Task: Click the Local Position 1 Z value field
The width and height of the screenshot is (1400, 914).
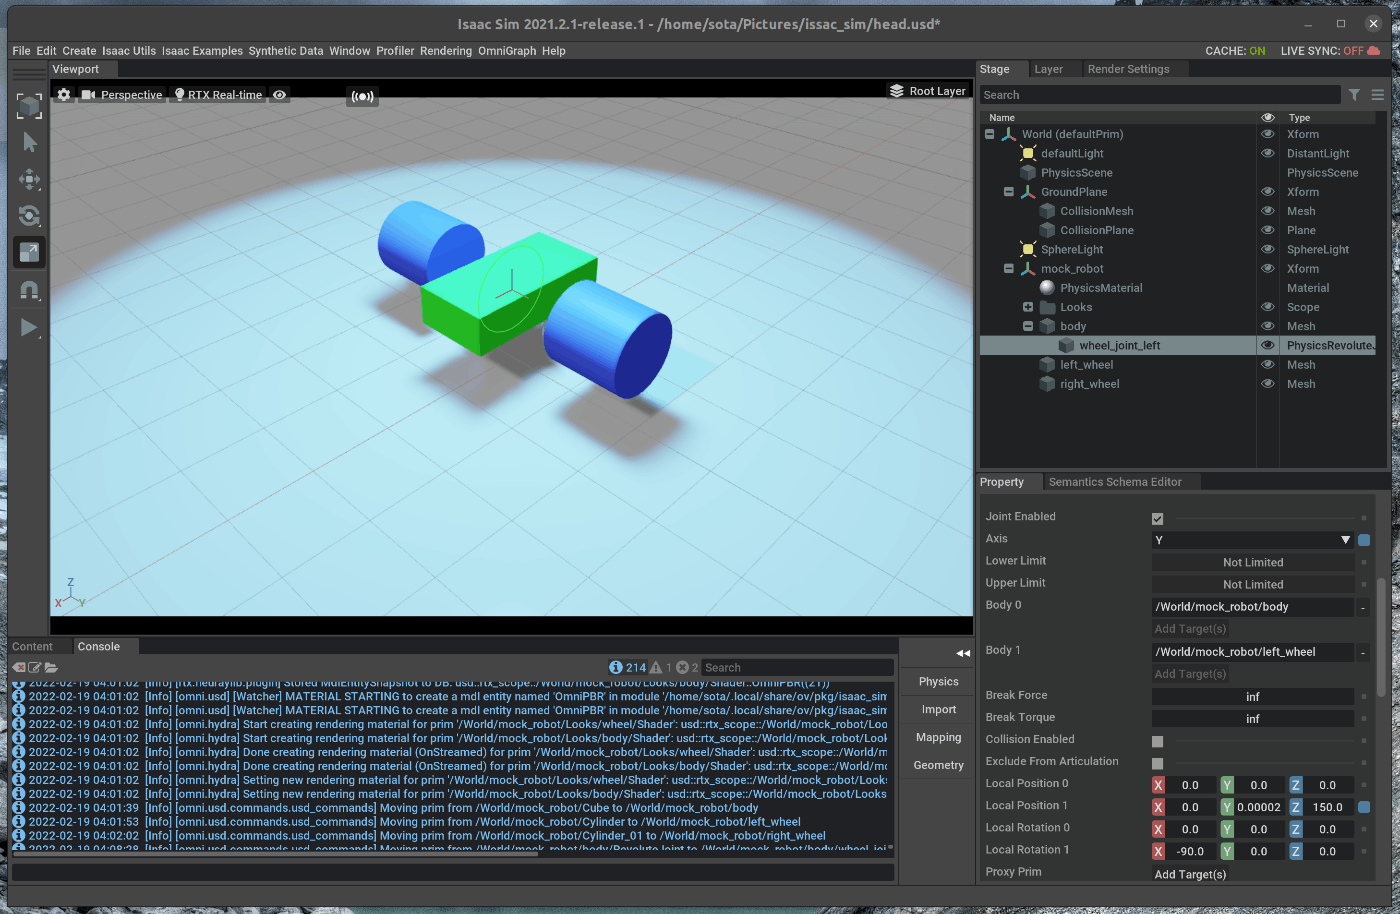Action: coord(1328,807)
